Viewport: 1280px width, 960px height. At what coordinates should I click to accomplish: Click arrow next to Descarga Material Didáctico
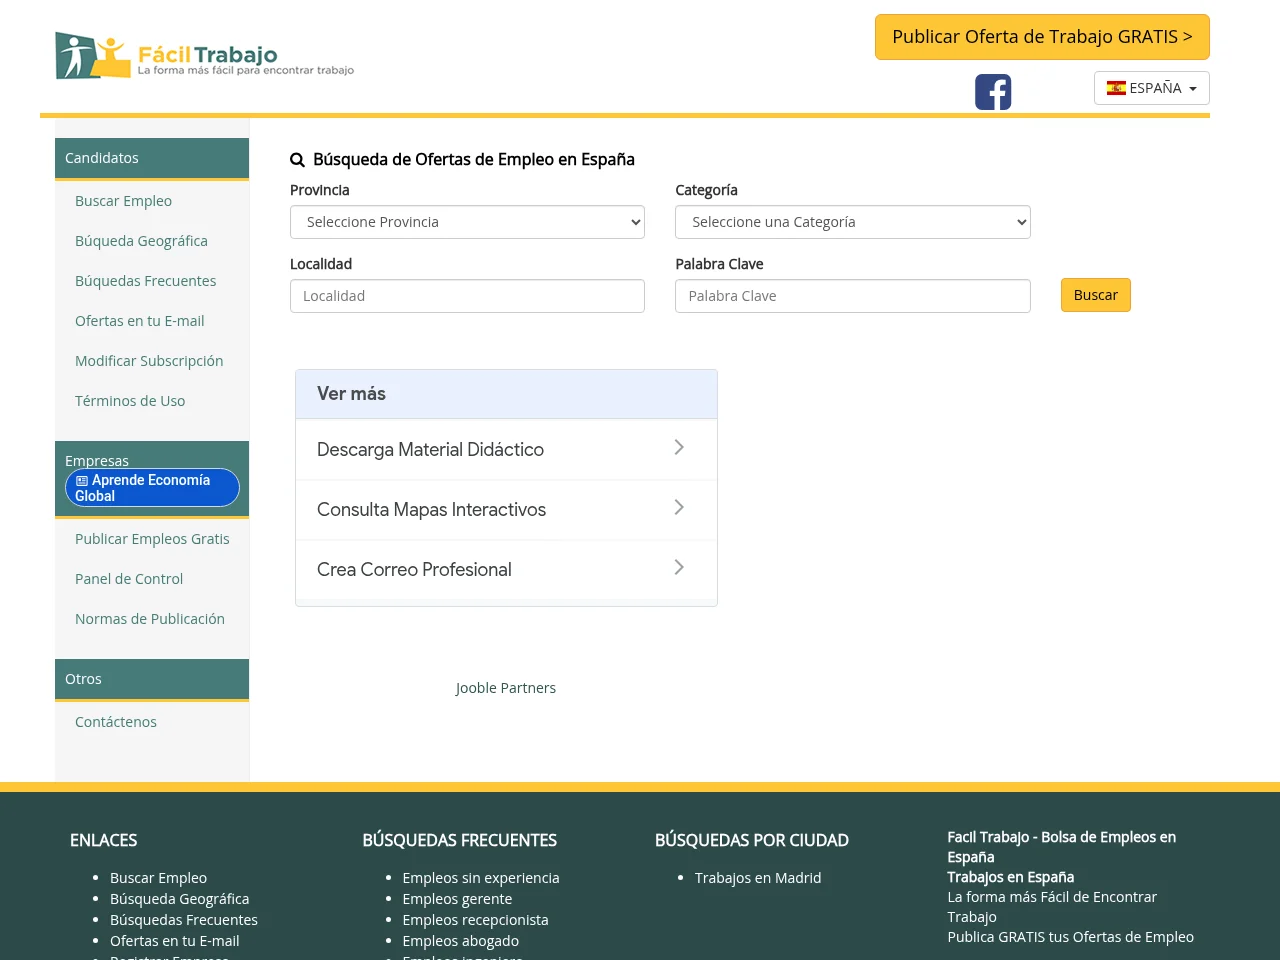pos(679,447)
